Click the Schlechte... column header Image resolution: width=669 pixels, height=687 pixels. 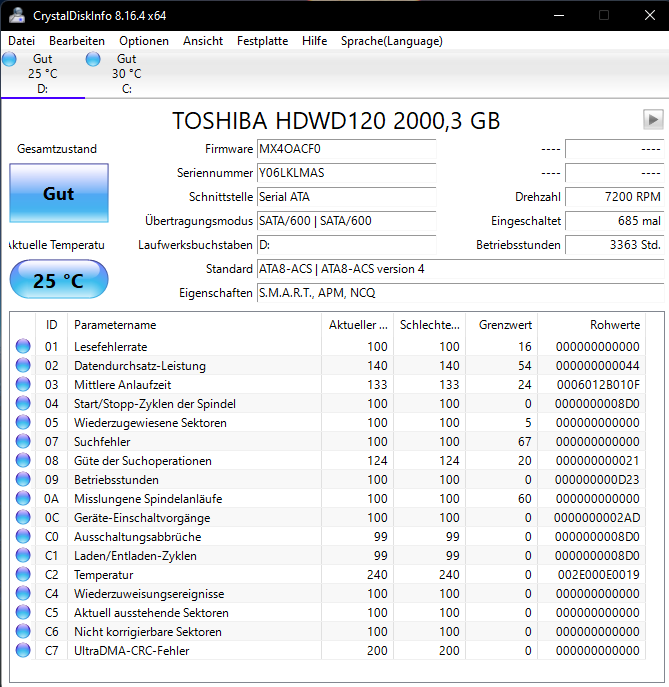pyautogui.click(x=430, y=325)
